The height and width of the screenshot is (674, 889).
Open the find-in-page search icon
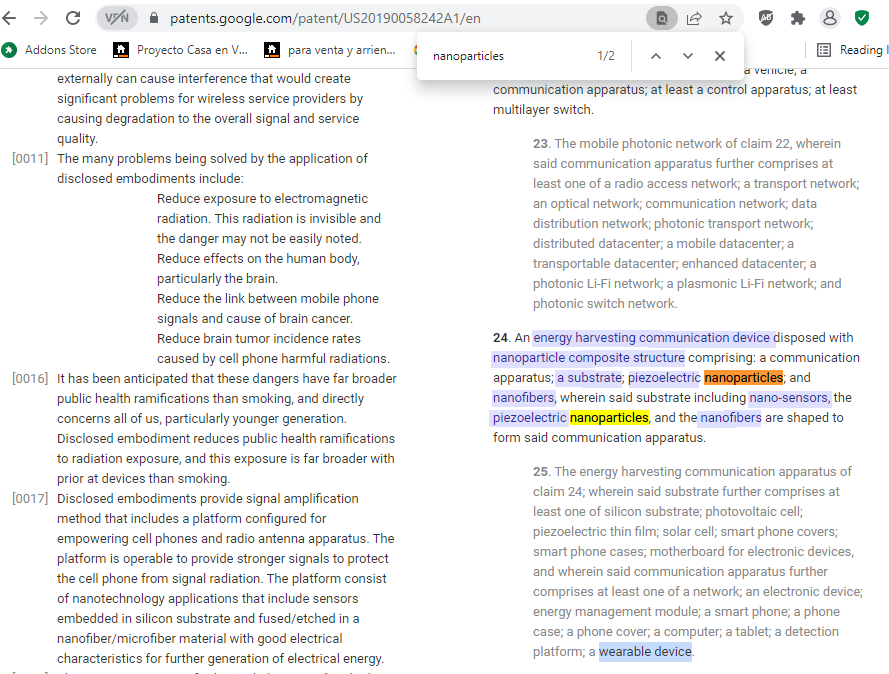point(661,18)
